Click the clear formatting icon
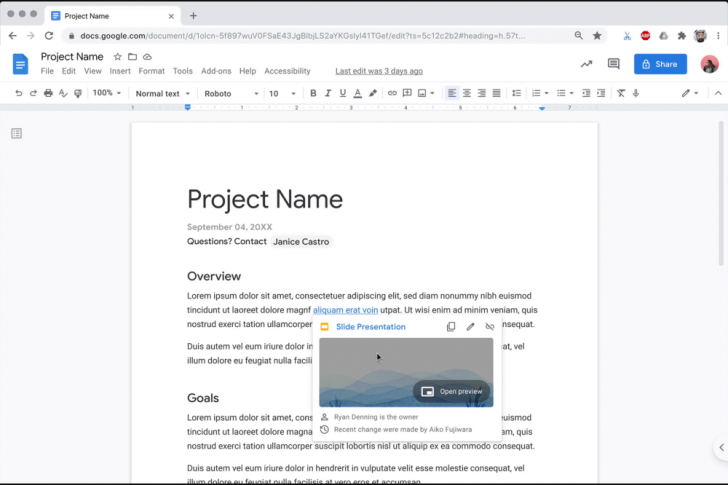 [x=621, y=93]
